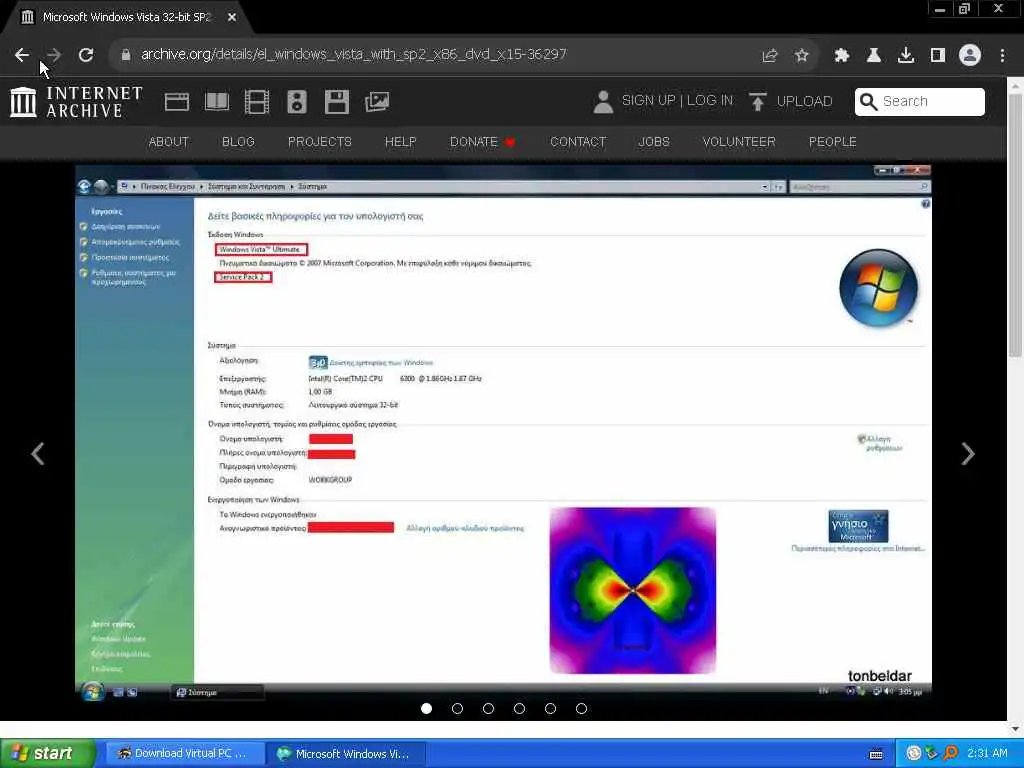1024x768 pixels.
Task: Click the SIGN UP link
Action: (x=648, y=101)
